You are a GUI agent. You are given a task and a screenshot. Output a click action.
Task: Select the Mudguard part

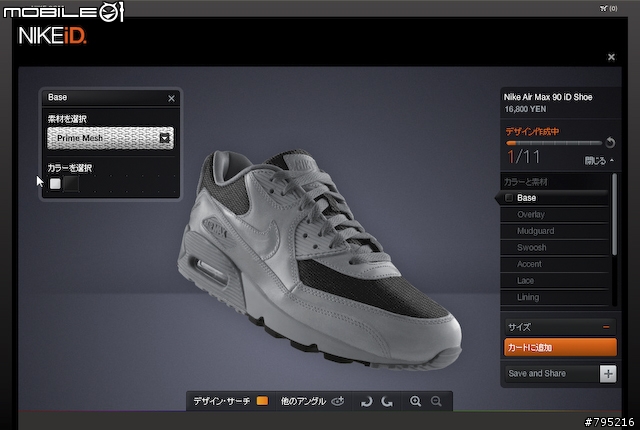tap(554, 231)
